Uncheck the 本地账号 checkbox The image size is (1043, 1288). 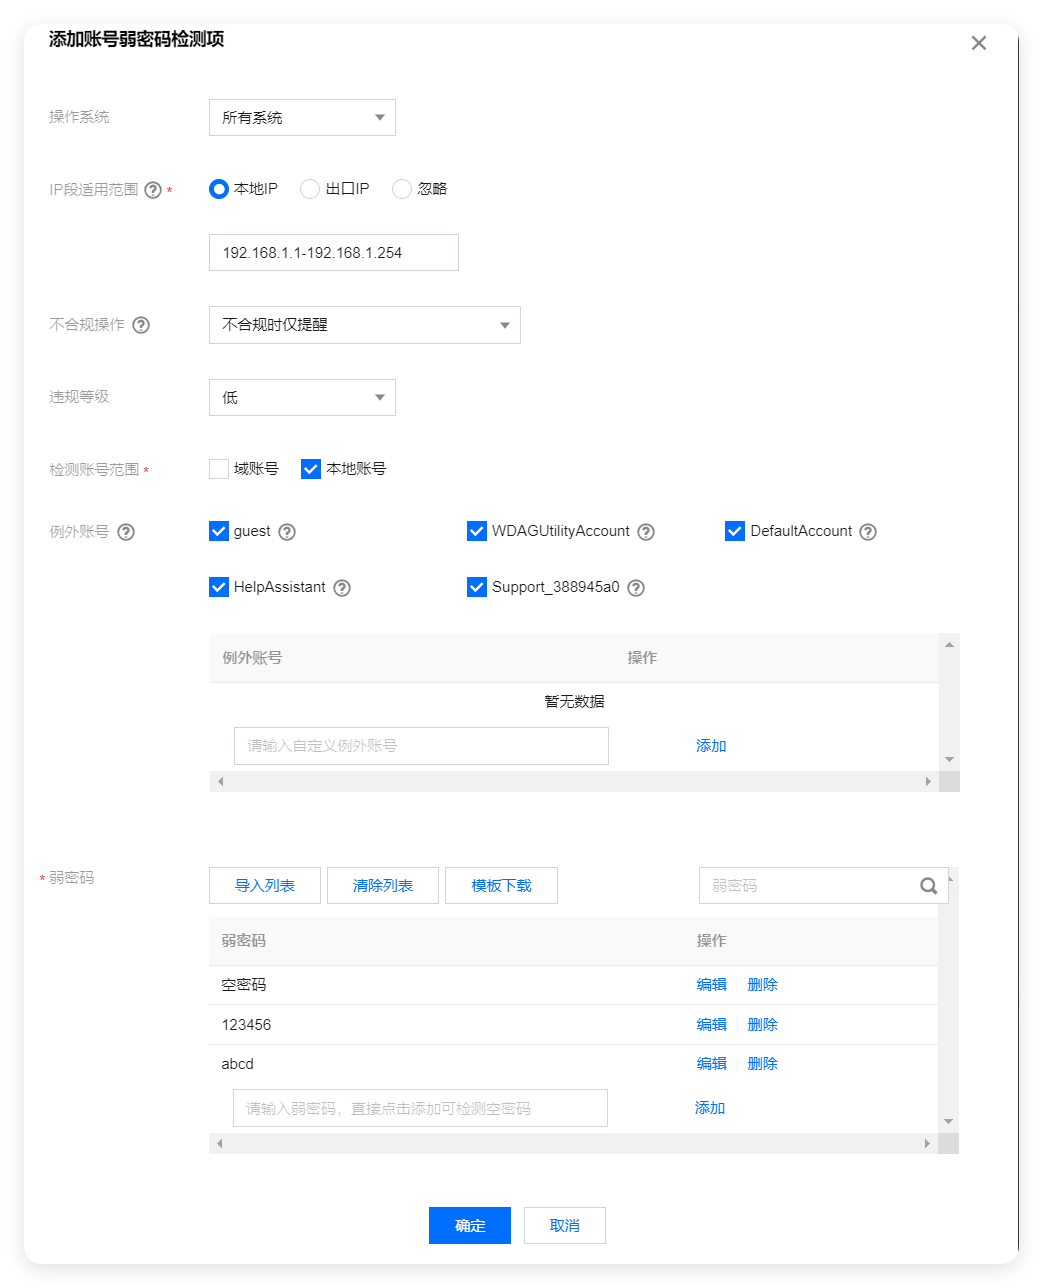click(x=311, y=469)
